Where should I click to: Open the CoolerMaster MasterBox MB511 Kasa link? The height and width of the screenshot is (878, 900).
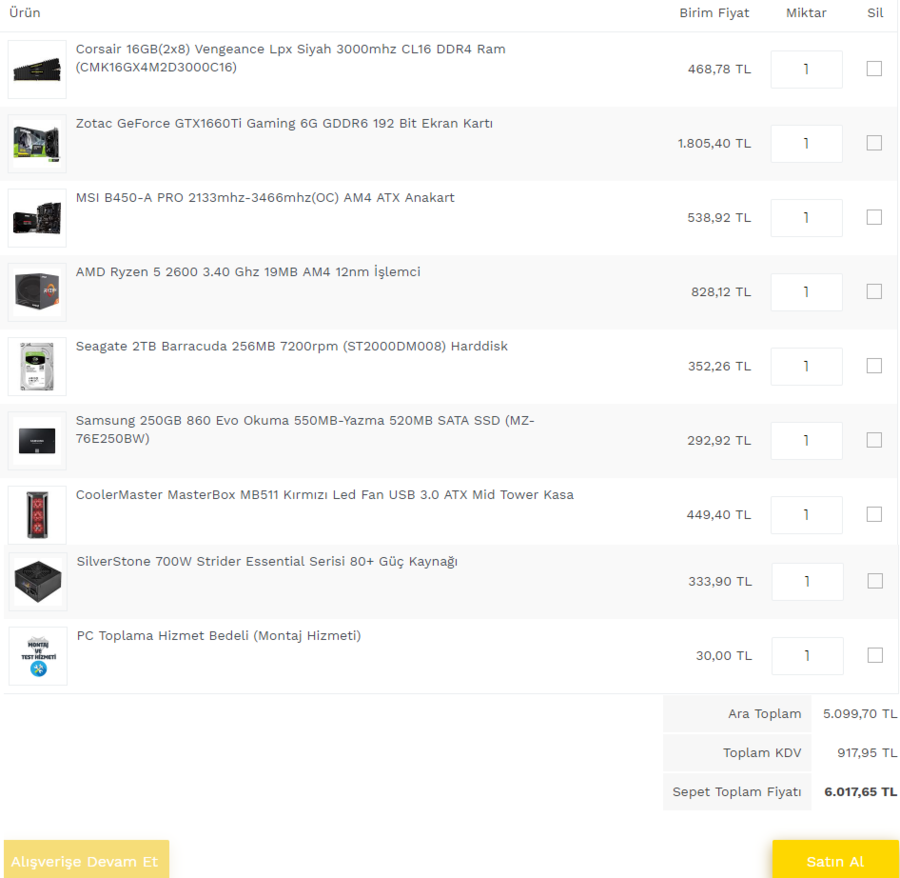[x=325, y=495]
